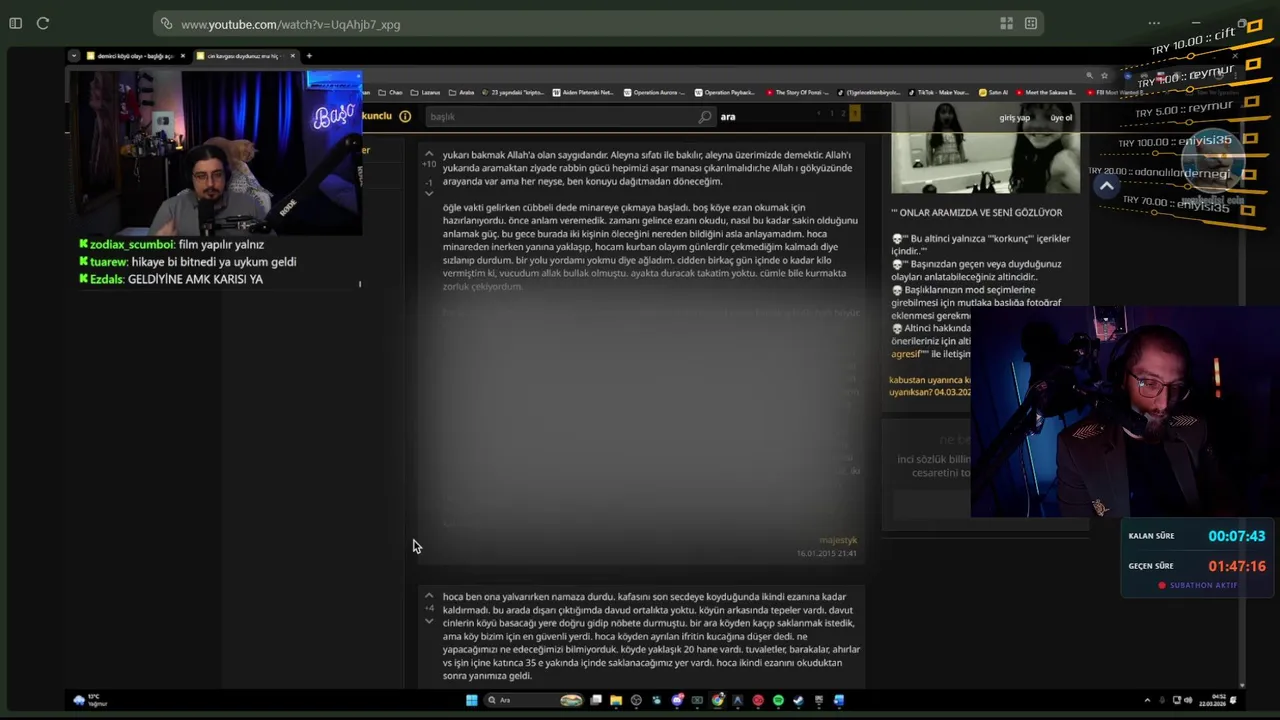Upvote the first entry with +10 score

429,154
